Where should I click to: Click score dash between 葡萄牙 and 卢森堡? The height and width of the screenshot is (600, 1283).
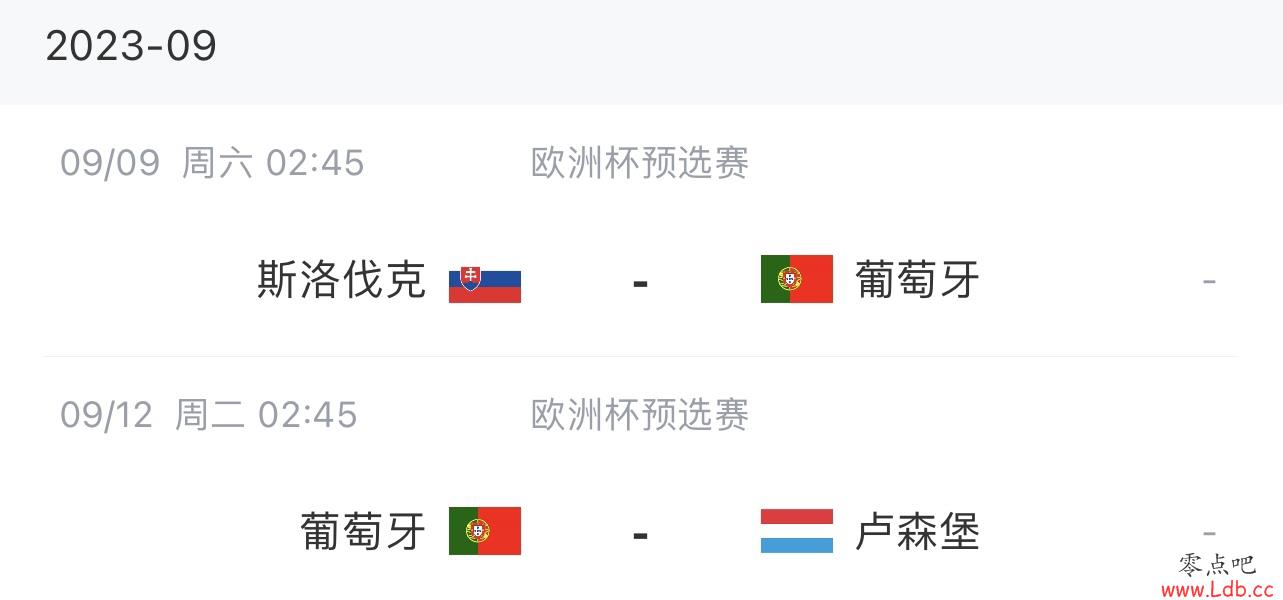641,535
